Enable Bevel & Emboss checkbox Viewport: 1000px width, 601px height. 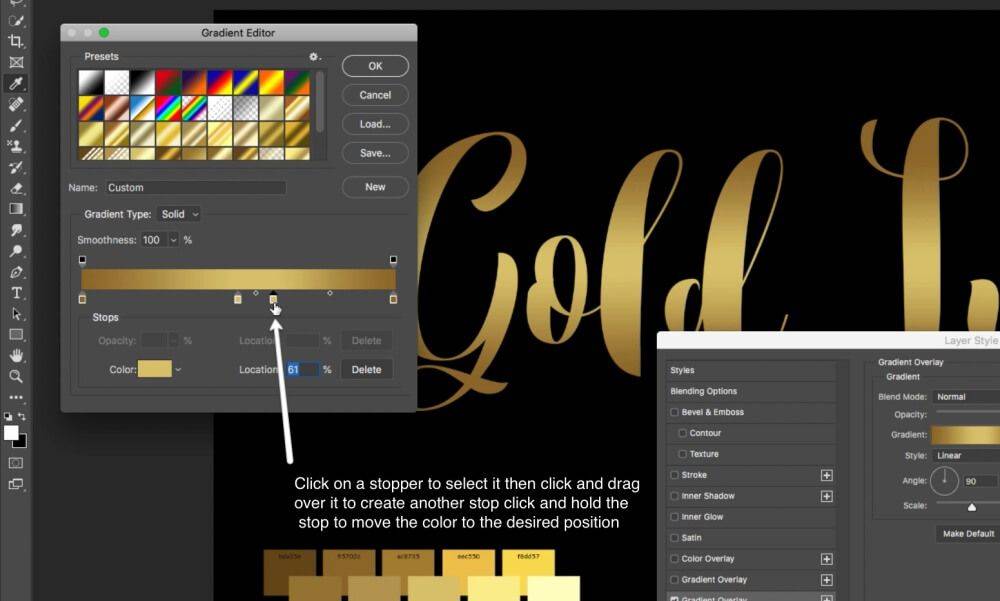coord(674,412)
